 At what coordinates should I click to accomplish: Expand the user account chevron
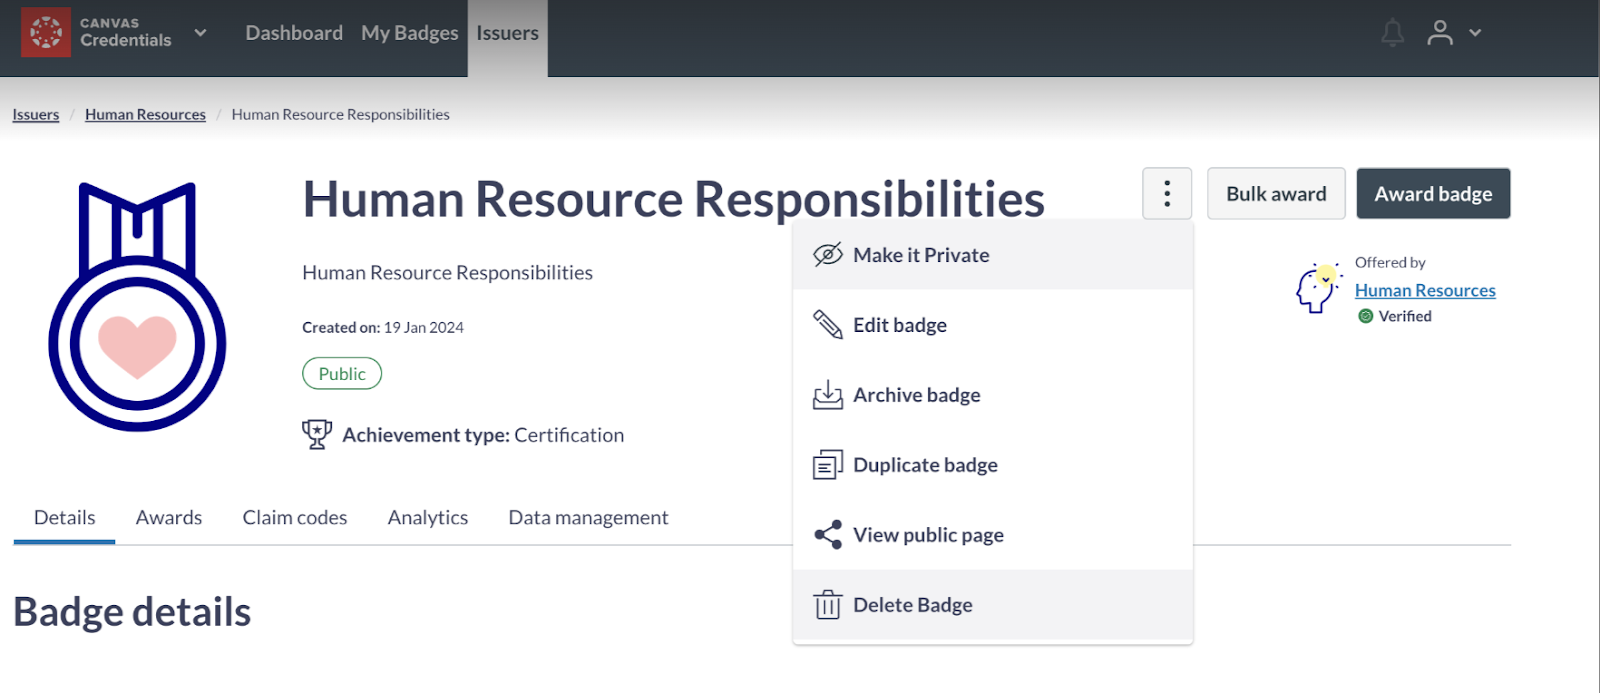(x=1475, y=33)
